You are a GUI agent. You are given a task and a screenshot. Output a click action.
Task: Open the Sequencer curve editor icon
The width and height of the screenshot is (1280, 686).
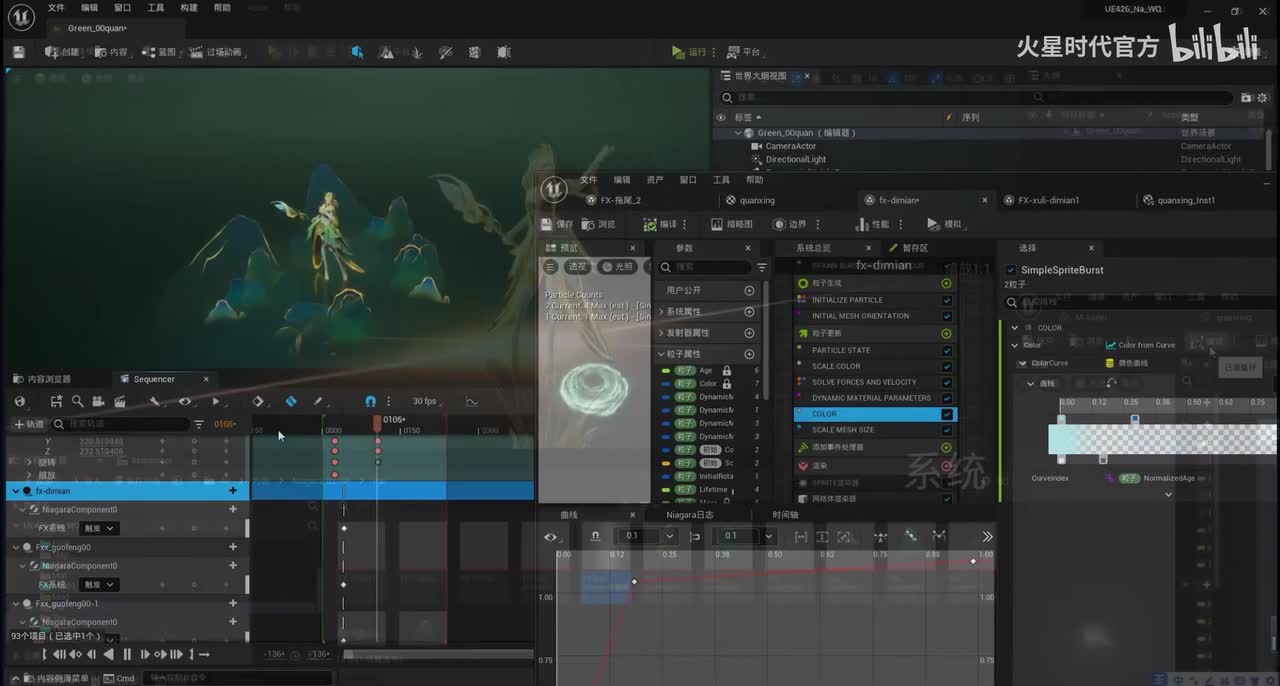[x=473, y=401]
